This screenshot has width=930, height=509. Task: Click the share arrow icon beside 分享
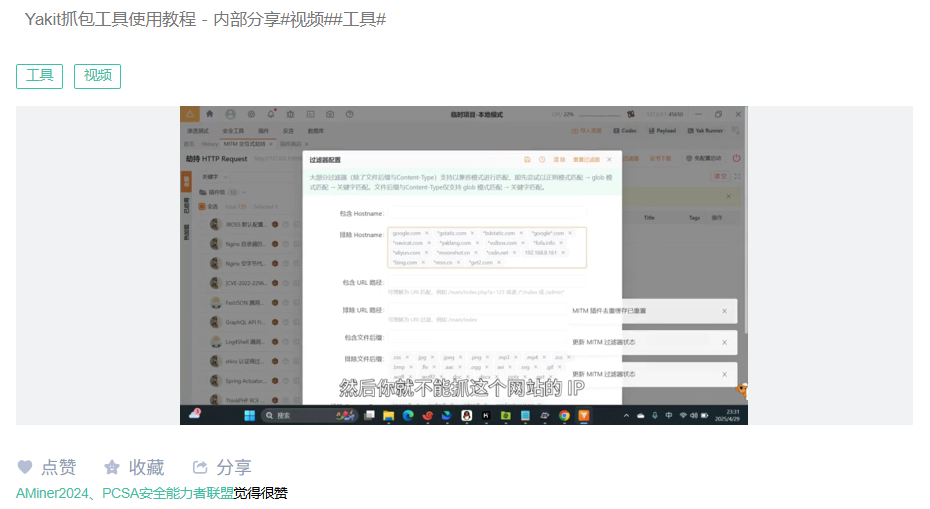200,467
